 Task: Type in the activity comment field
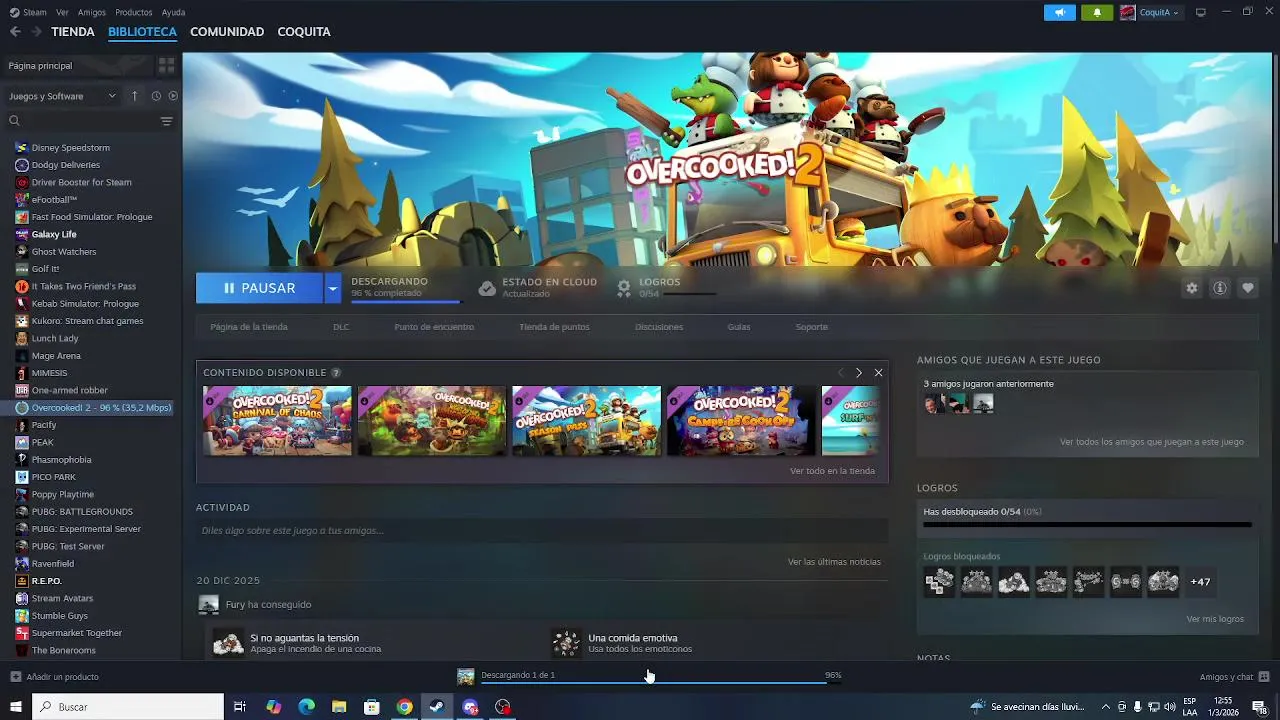pos(542,531)
